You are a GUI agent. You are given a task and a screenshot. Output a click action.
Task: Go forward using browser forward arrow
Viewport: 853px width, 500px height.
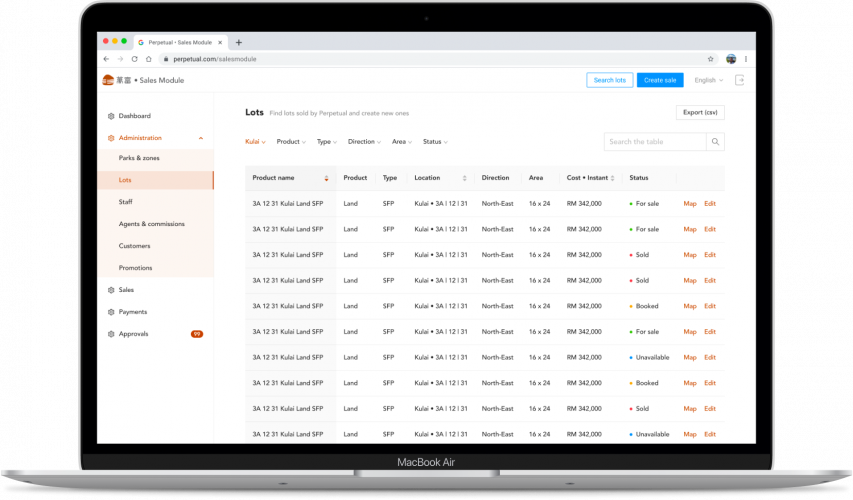120,59
